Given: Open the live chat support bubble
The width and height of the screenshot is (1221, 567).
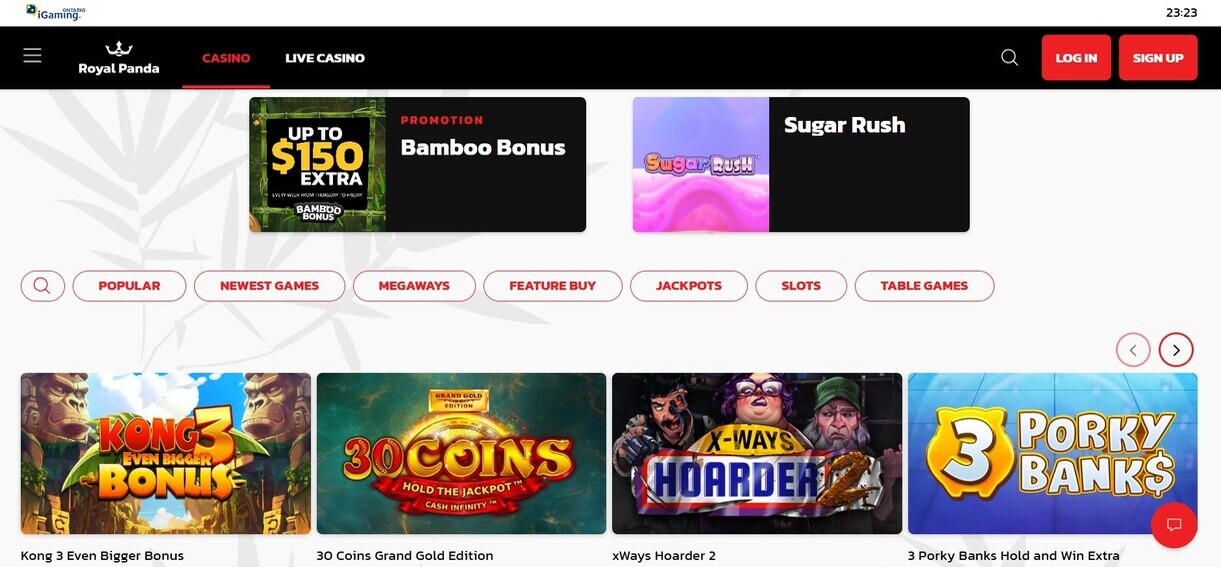Looking at the screenshot, I should [1174, 525].
